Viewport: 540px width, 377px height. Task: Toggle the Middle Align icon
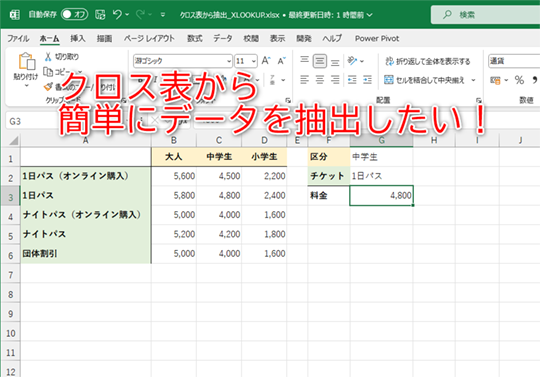point(320,61)
